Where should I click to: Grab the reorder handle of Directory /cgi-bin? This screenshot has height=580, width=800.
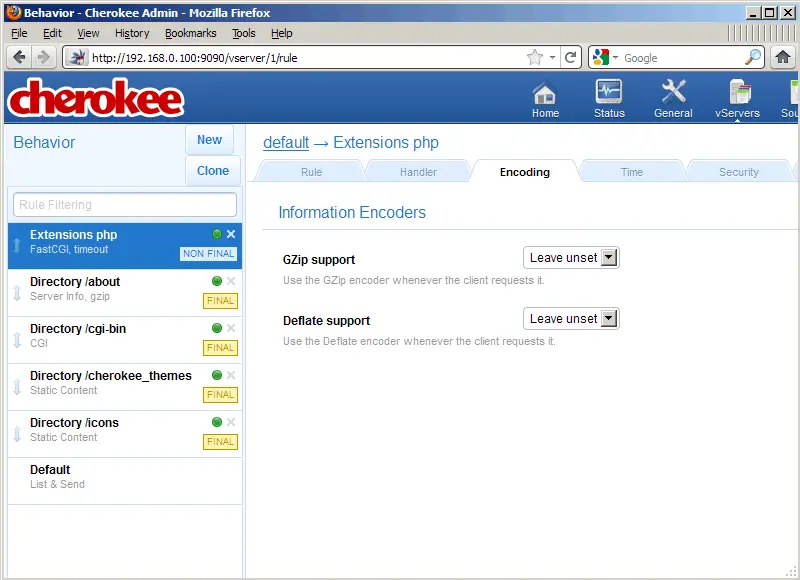17,340
